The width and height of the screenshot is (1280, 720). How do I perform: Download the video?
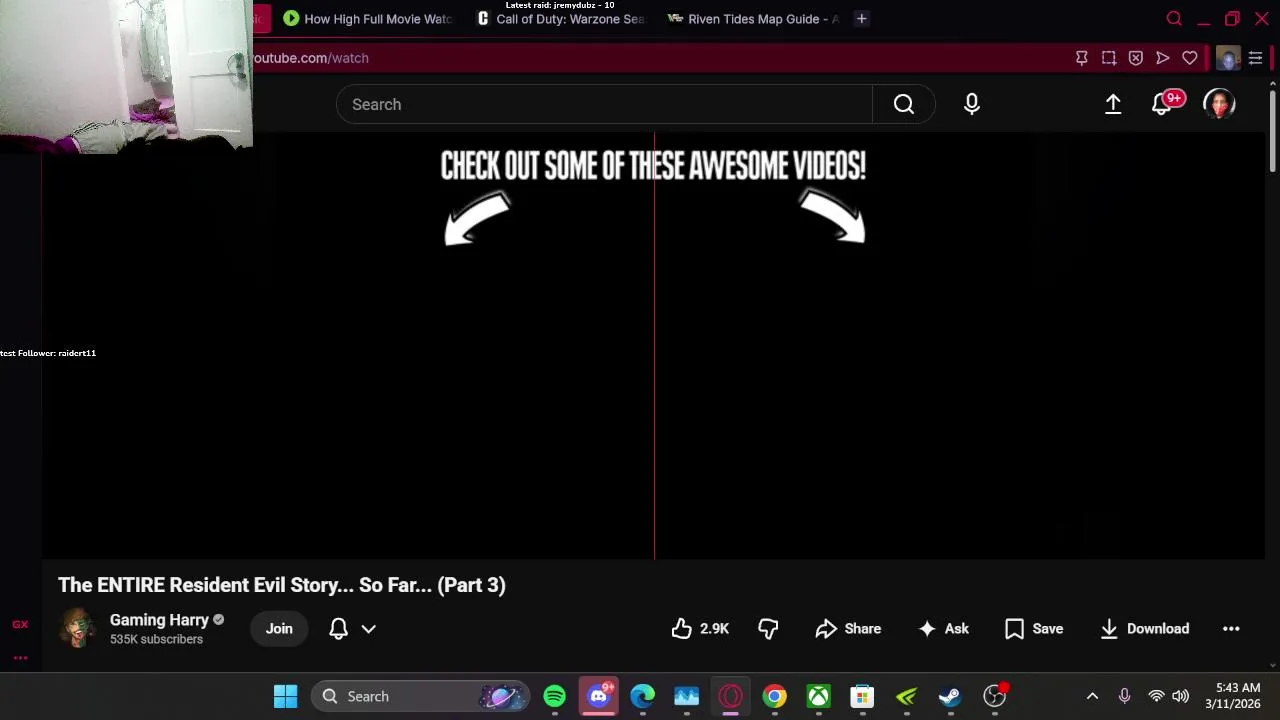[1144, 629]
